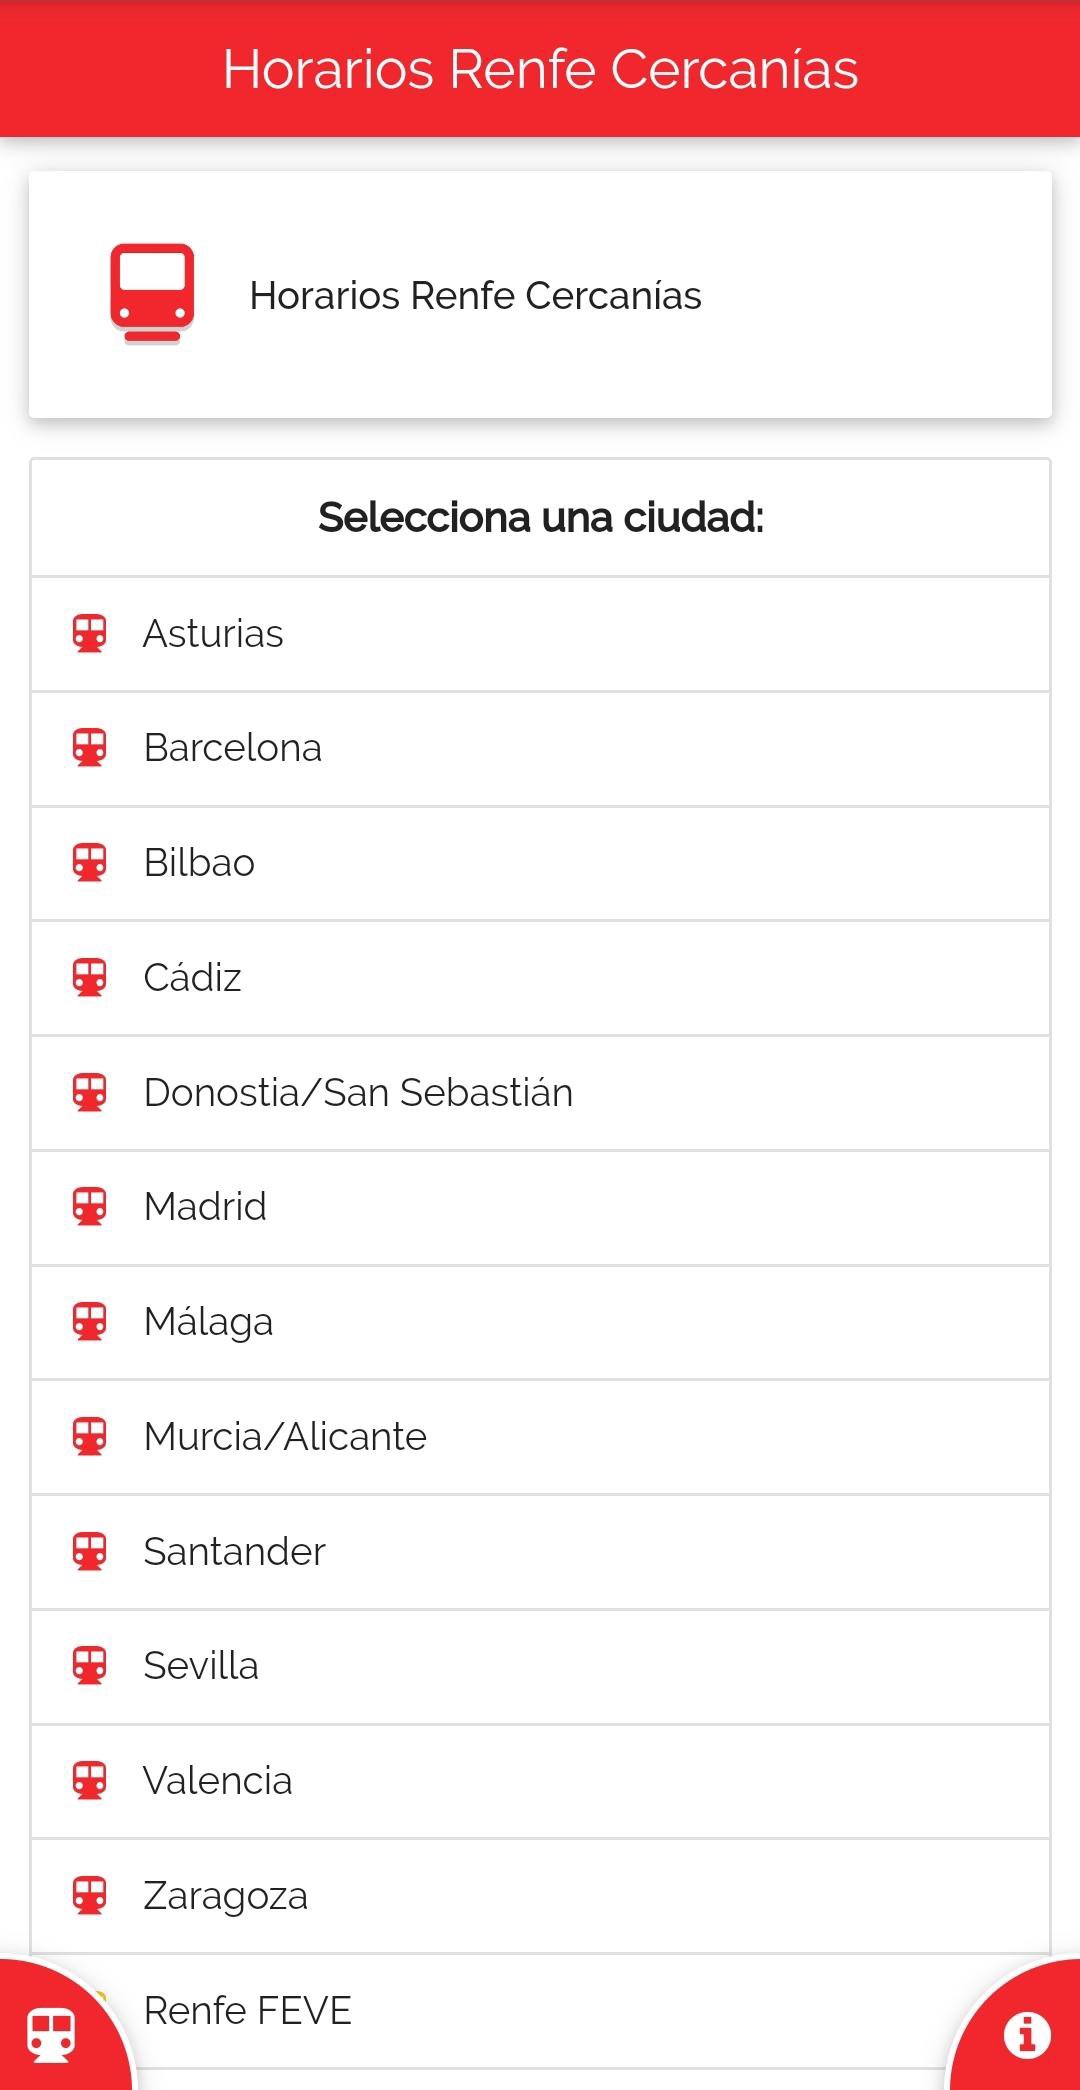Tap the red header bar title

[x=540, y=69]
